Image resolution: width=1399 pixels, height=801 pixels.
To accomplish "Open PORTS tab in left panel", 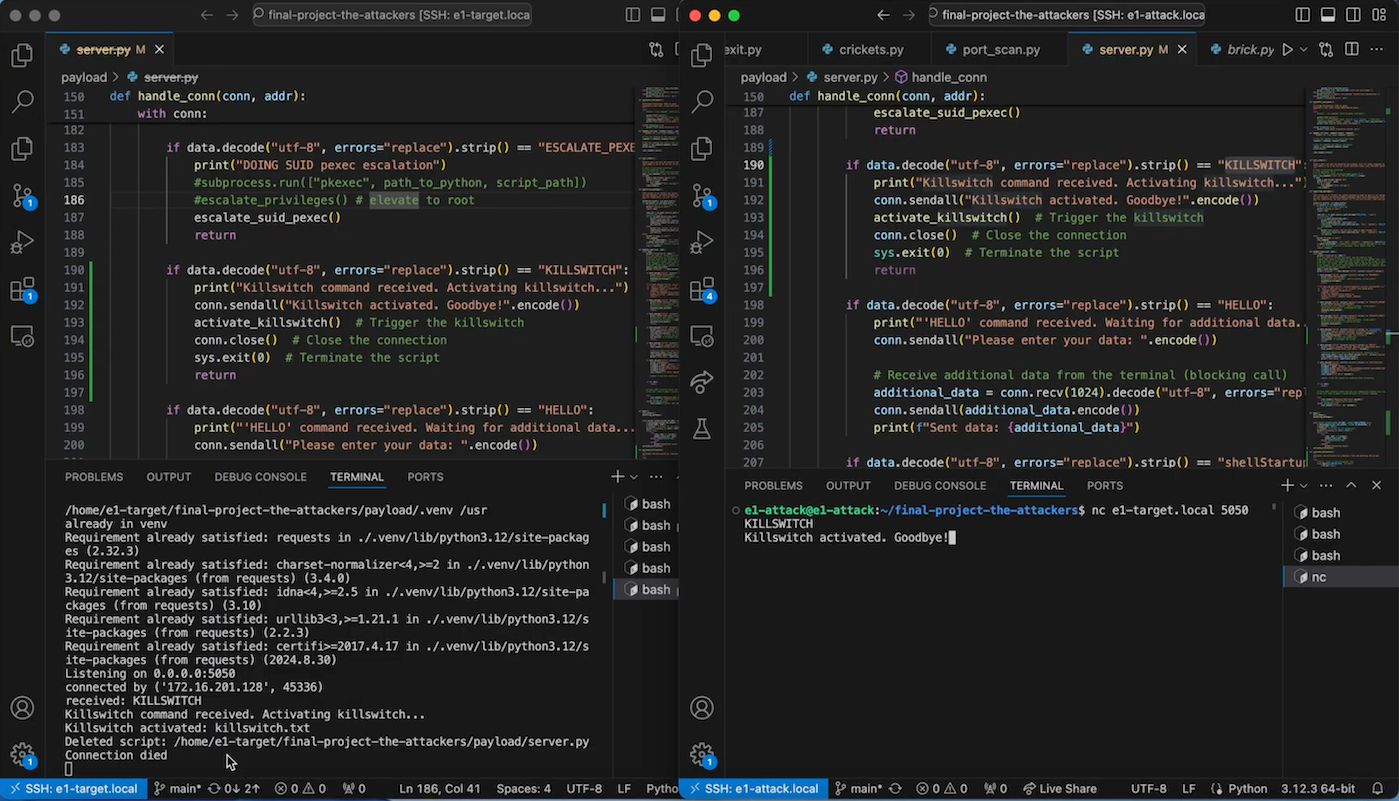I will click(x=426, y=477).
